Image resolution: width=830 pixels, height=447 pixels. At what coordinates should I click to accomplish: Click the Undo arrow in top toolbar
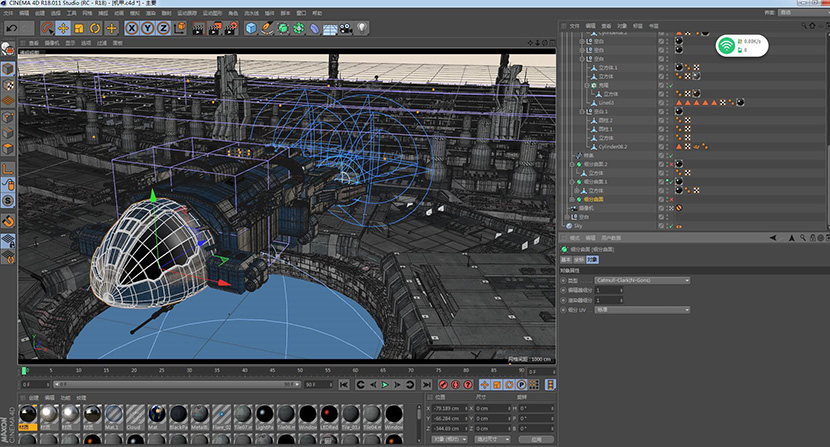[x=11, y=28]
